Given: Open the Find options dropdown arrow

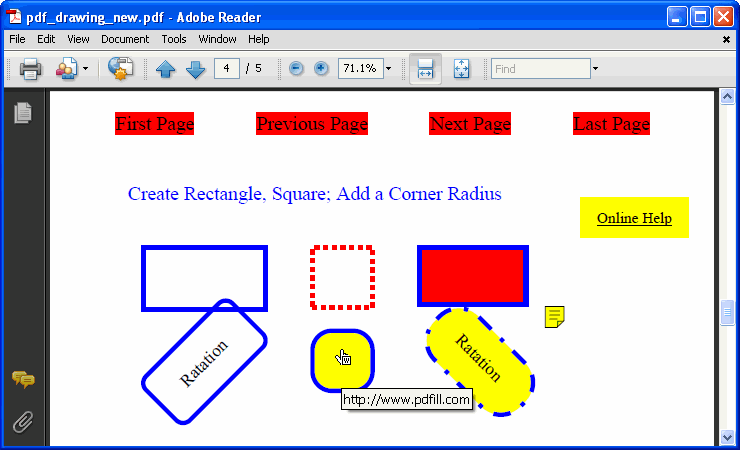Looking at the screenshot, I should pyautogui.click(x=596, y=69).
